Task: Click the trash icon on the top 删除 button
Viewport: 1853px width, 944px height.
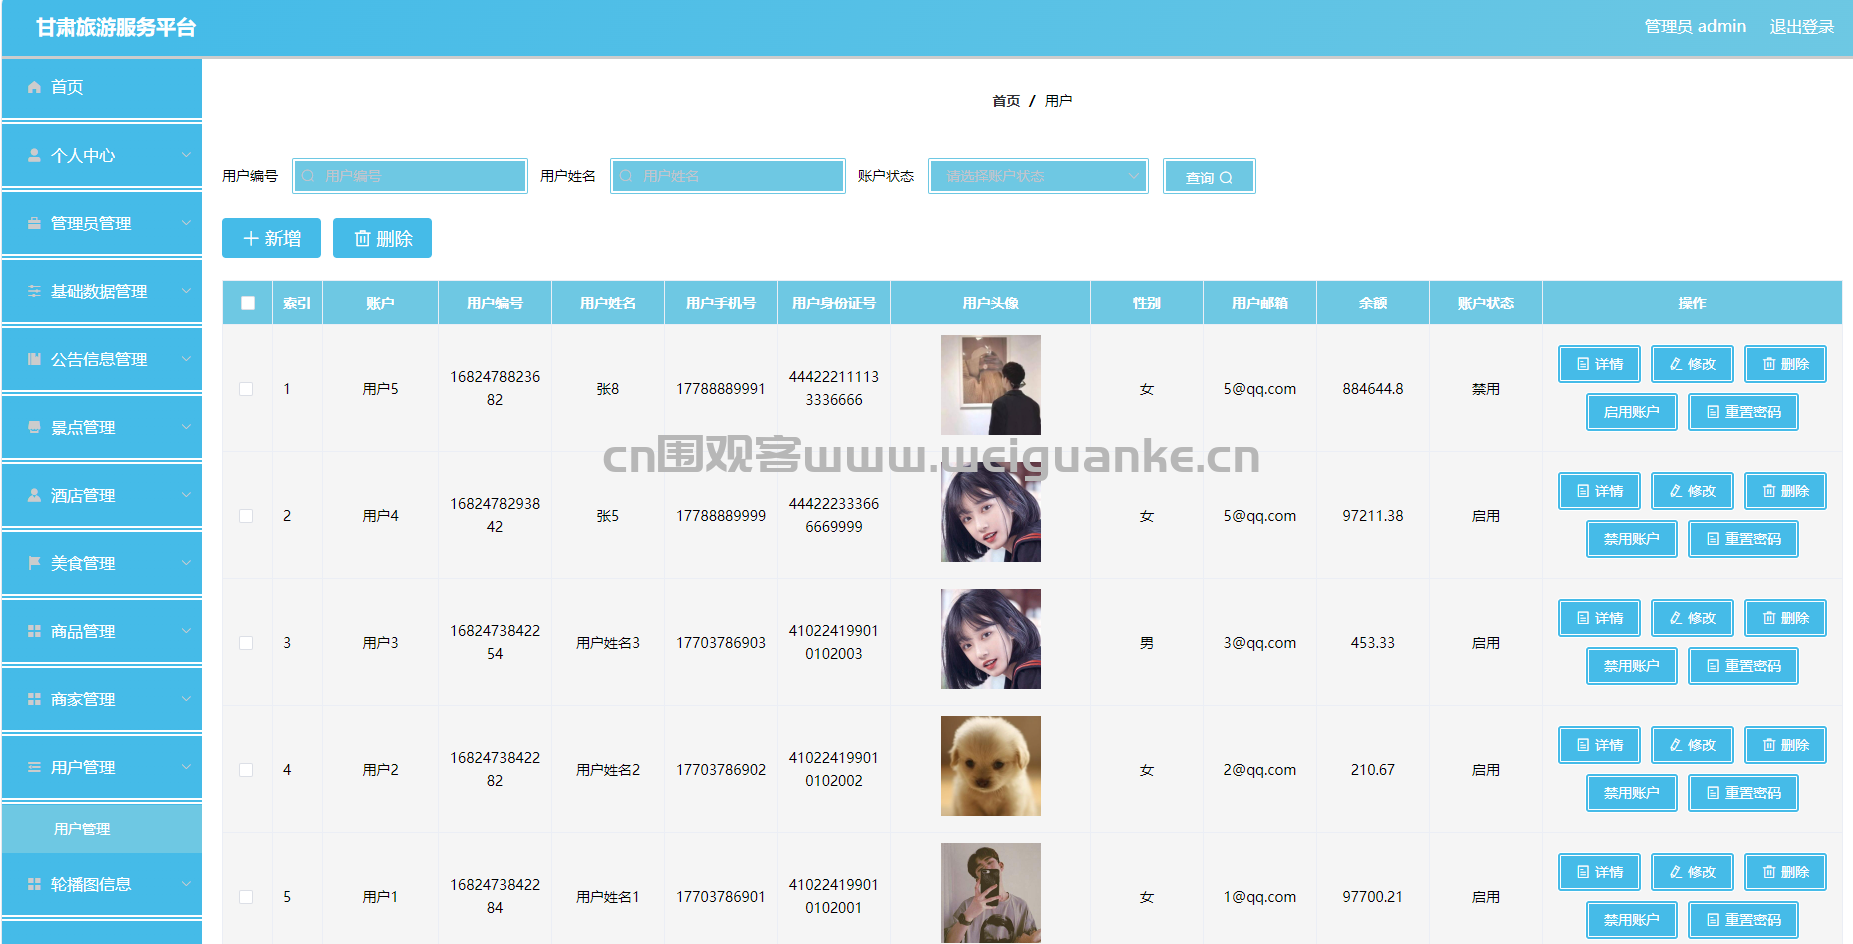Action: click(362, 239)
